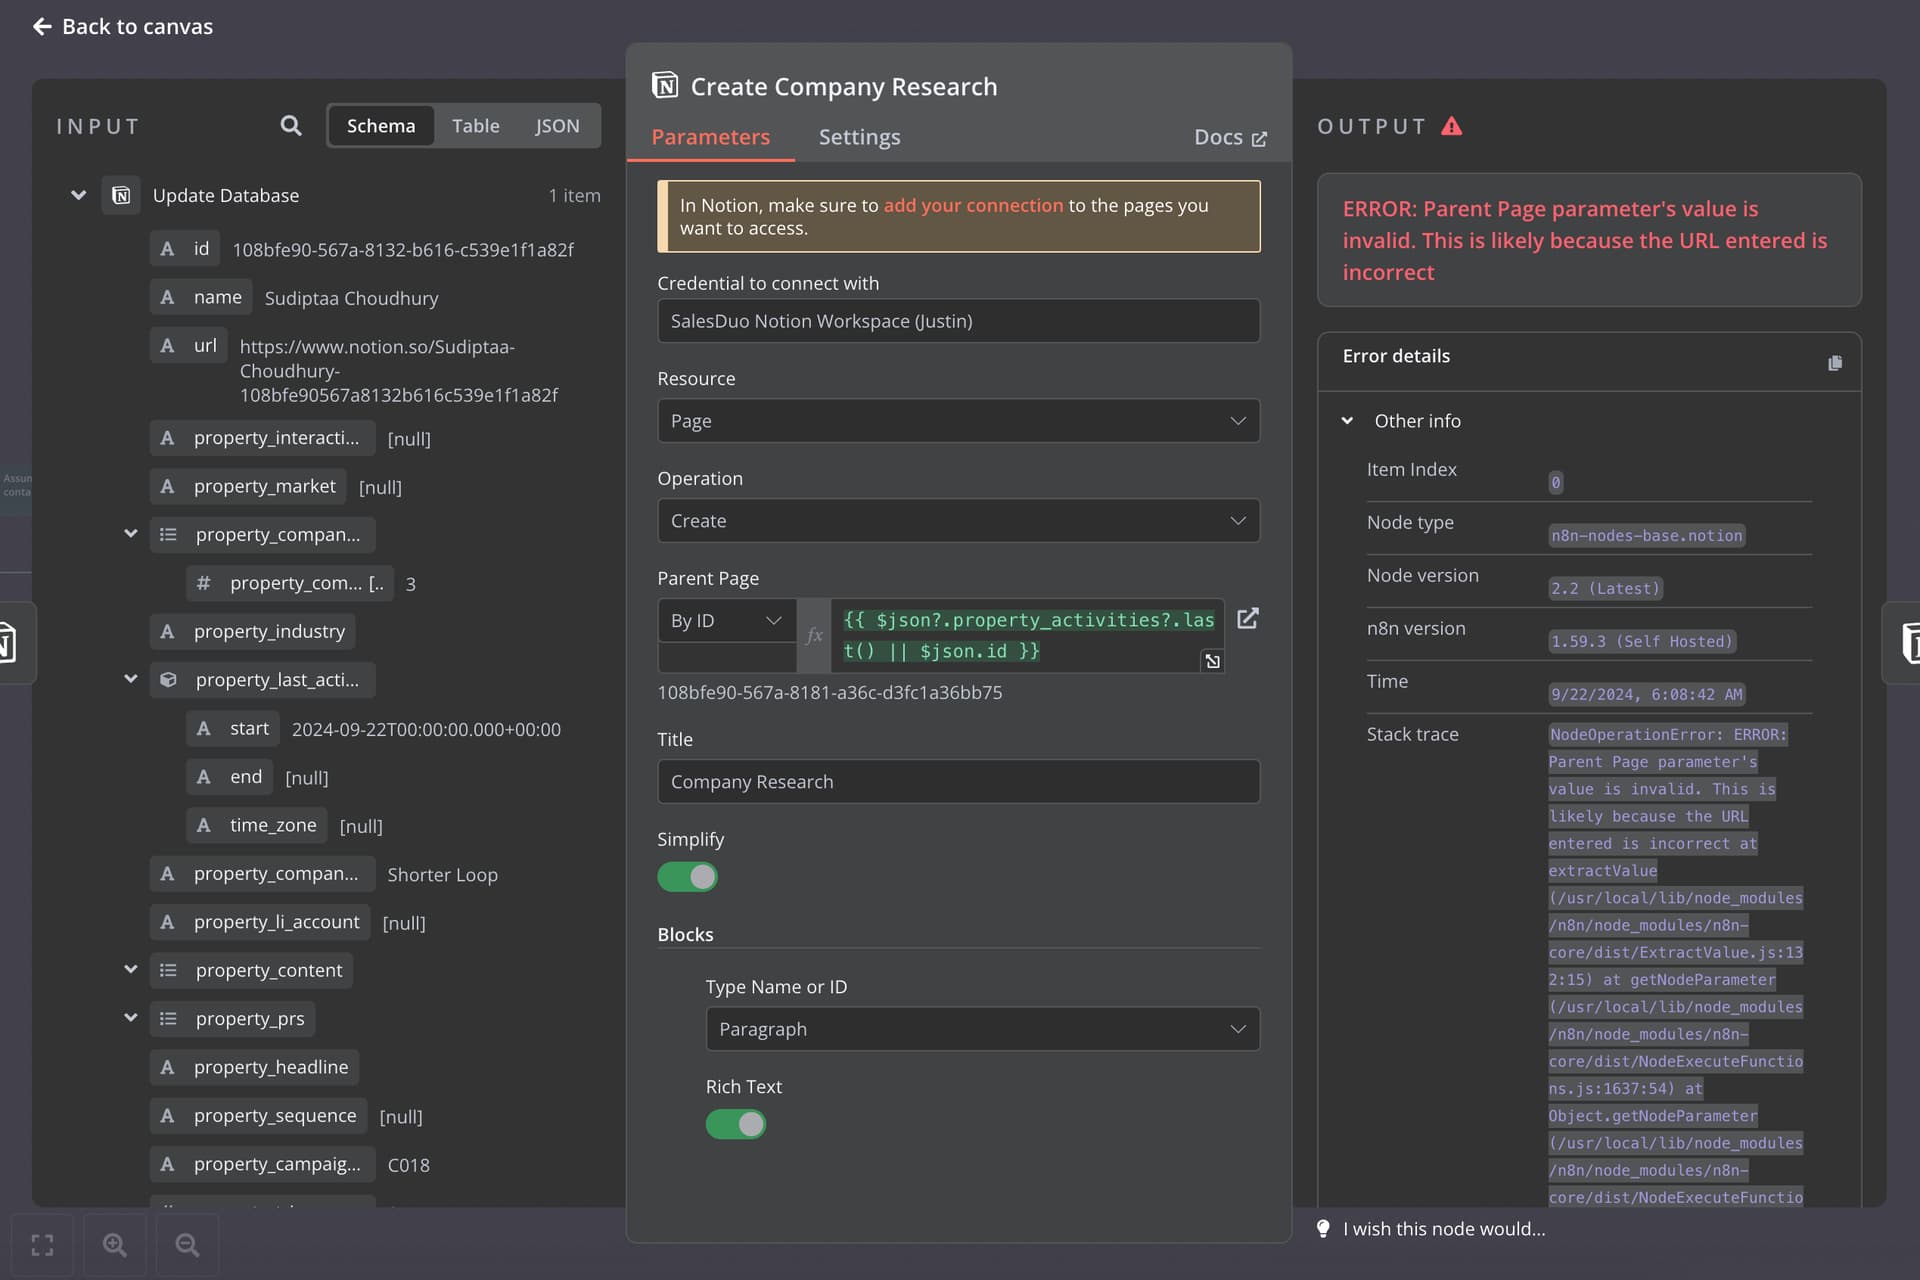Open the By ID mode dropdown
This screenshot has width=1920, height=1280.
point(727,621)
